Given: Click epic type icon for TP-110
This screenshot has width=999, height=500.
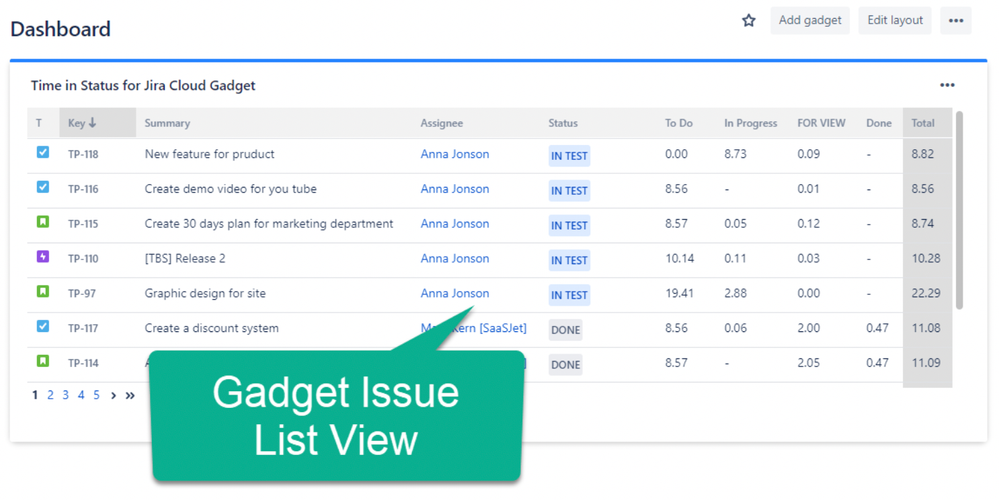Looking at the screenshot, I should pos(43,257).
